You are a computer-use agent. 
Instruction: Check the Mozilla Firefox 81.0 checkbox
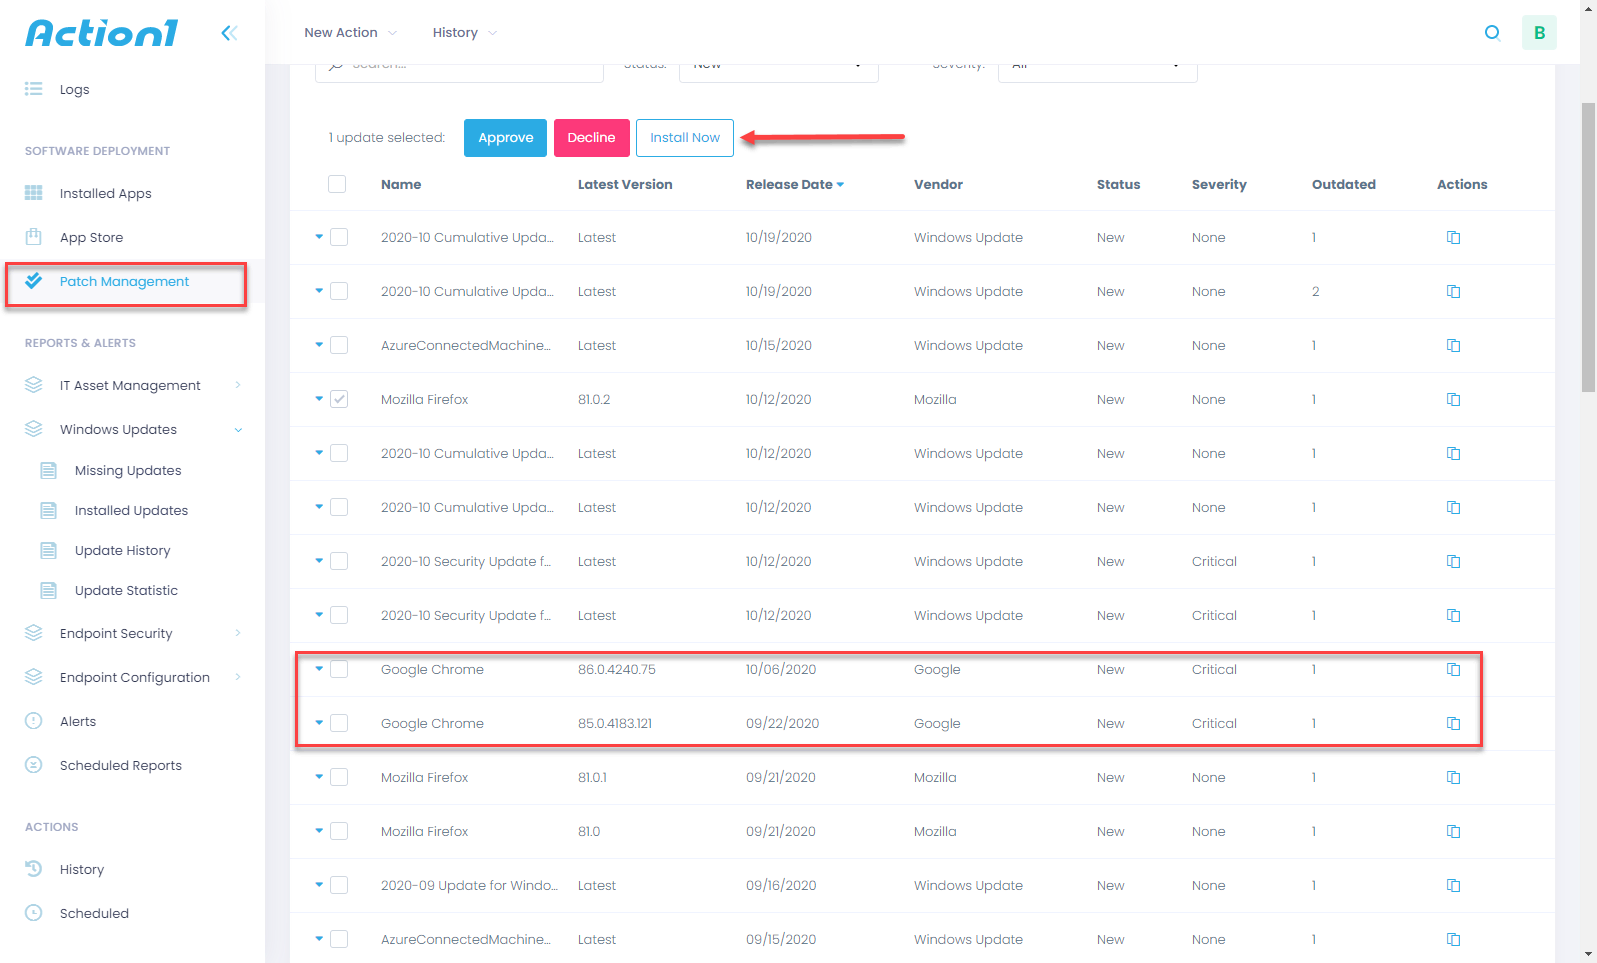pos(339,831)
